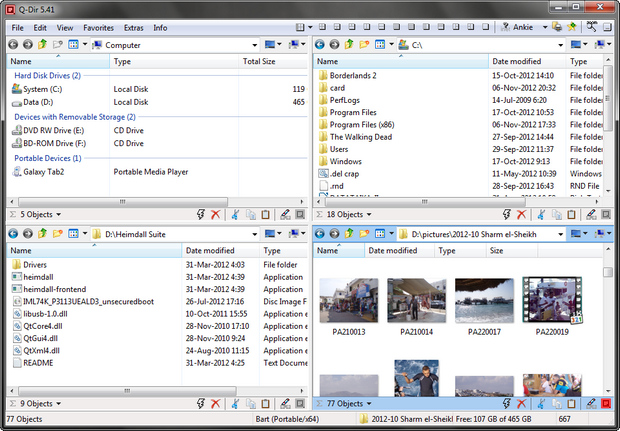This screenshot has width=620, height=431.
Task: Click the edit pencil icon in C:\ pane
Action: [x=591, y=214]
